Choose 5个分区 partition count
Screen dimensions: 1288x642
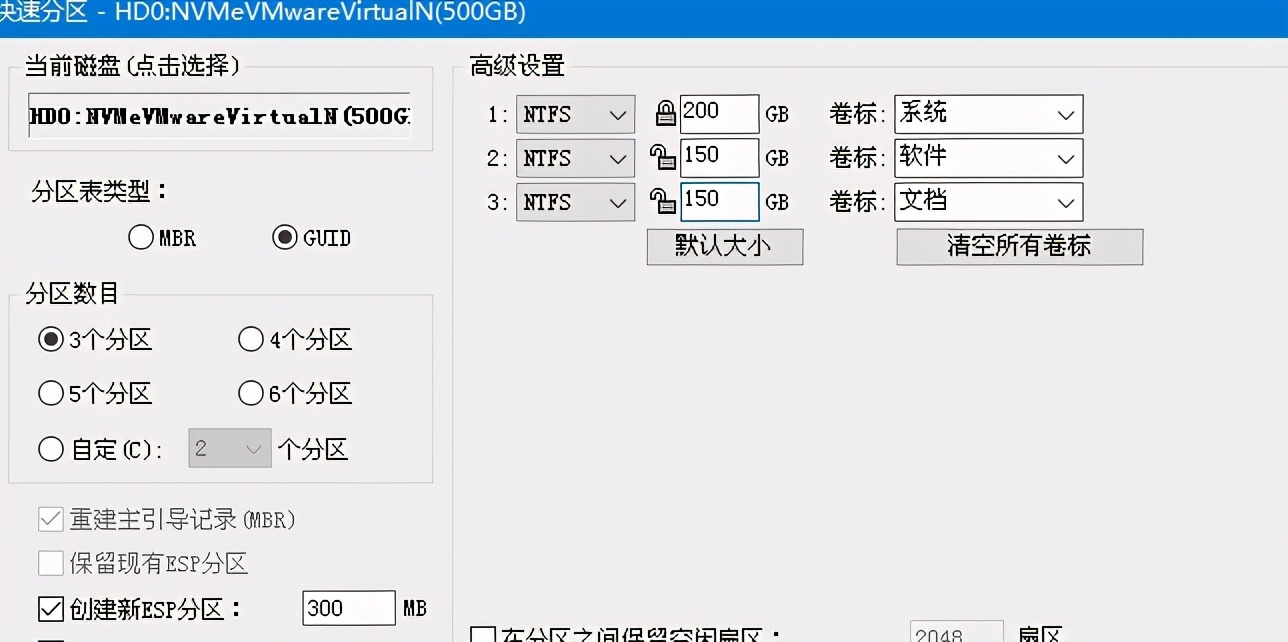(x=51, y=393)
